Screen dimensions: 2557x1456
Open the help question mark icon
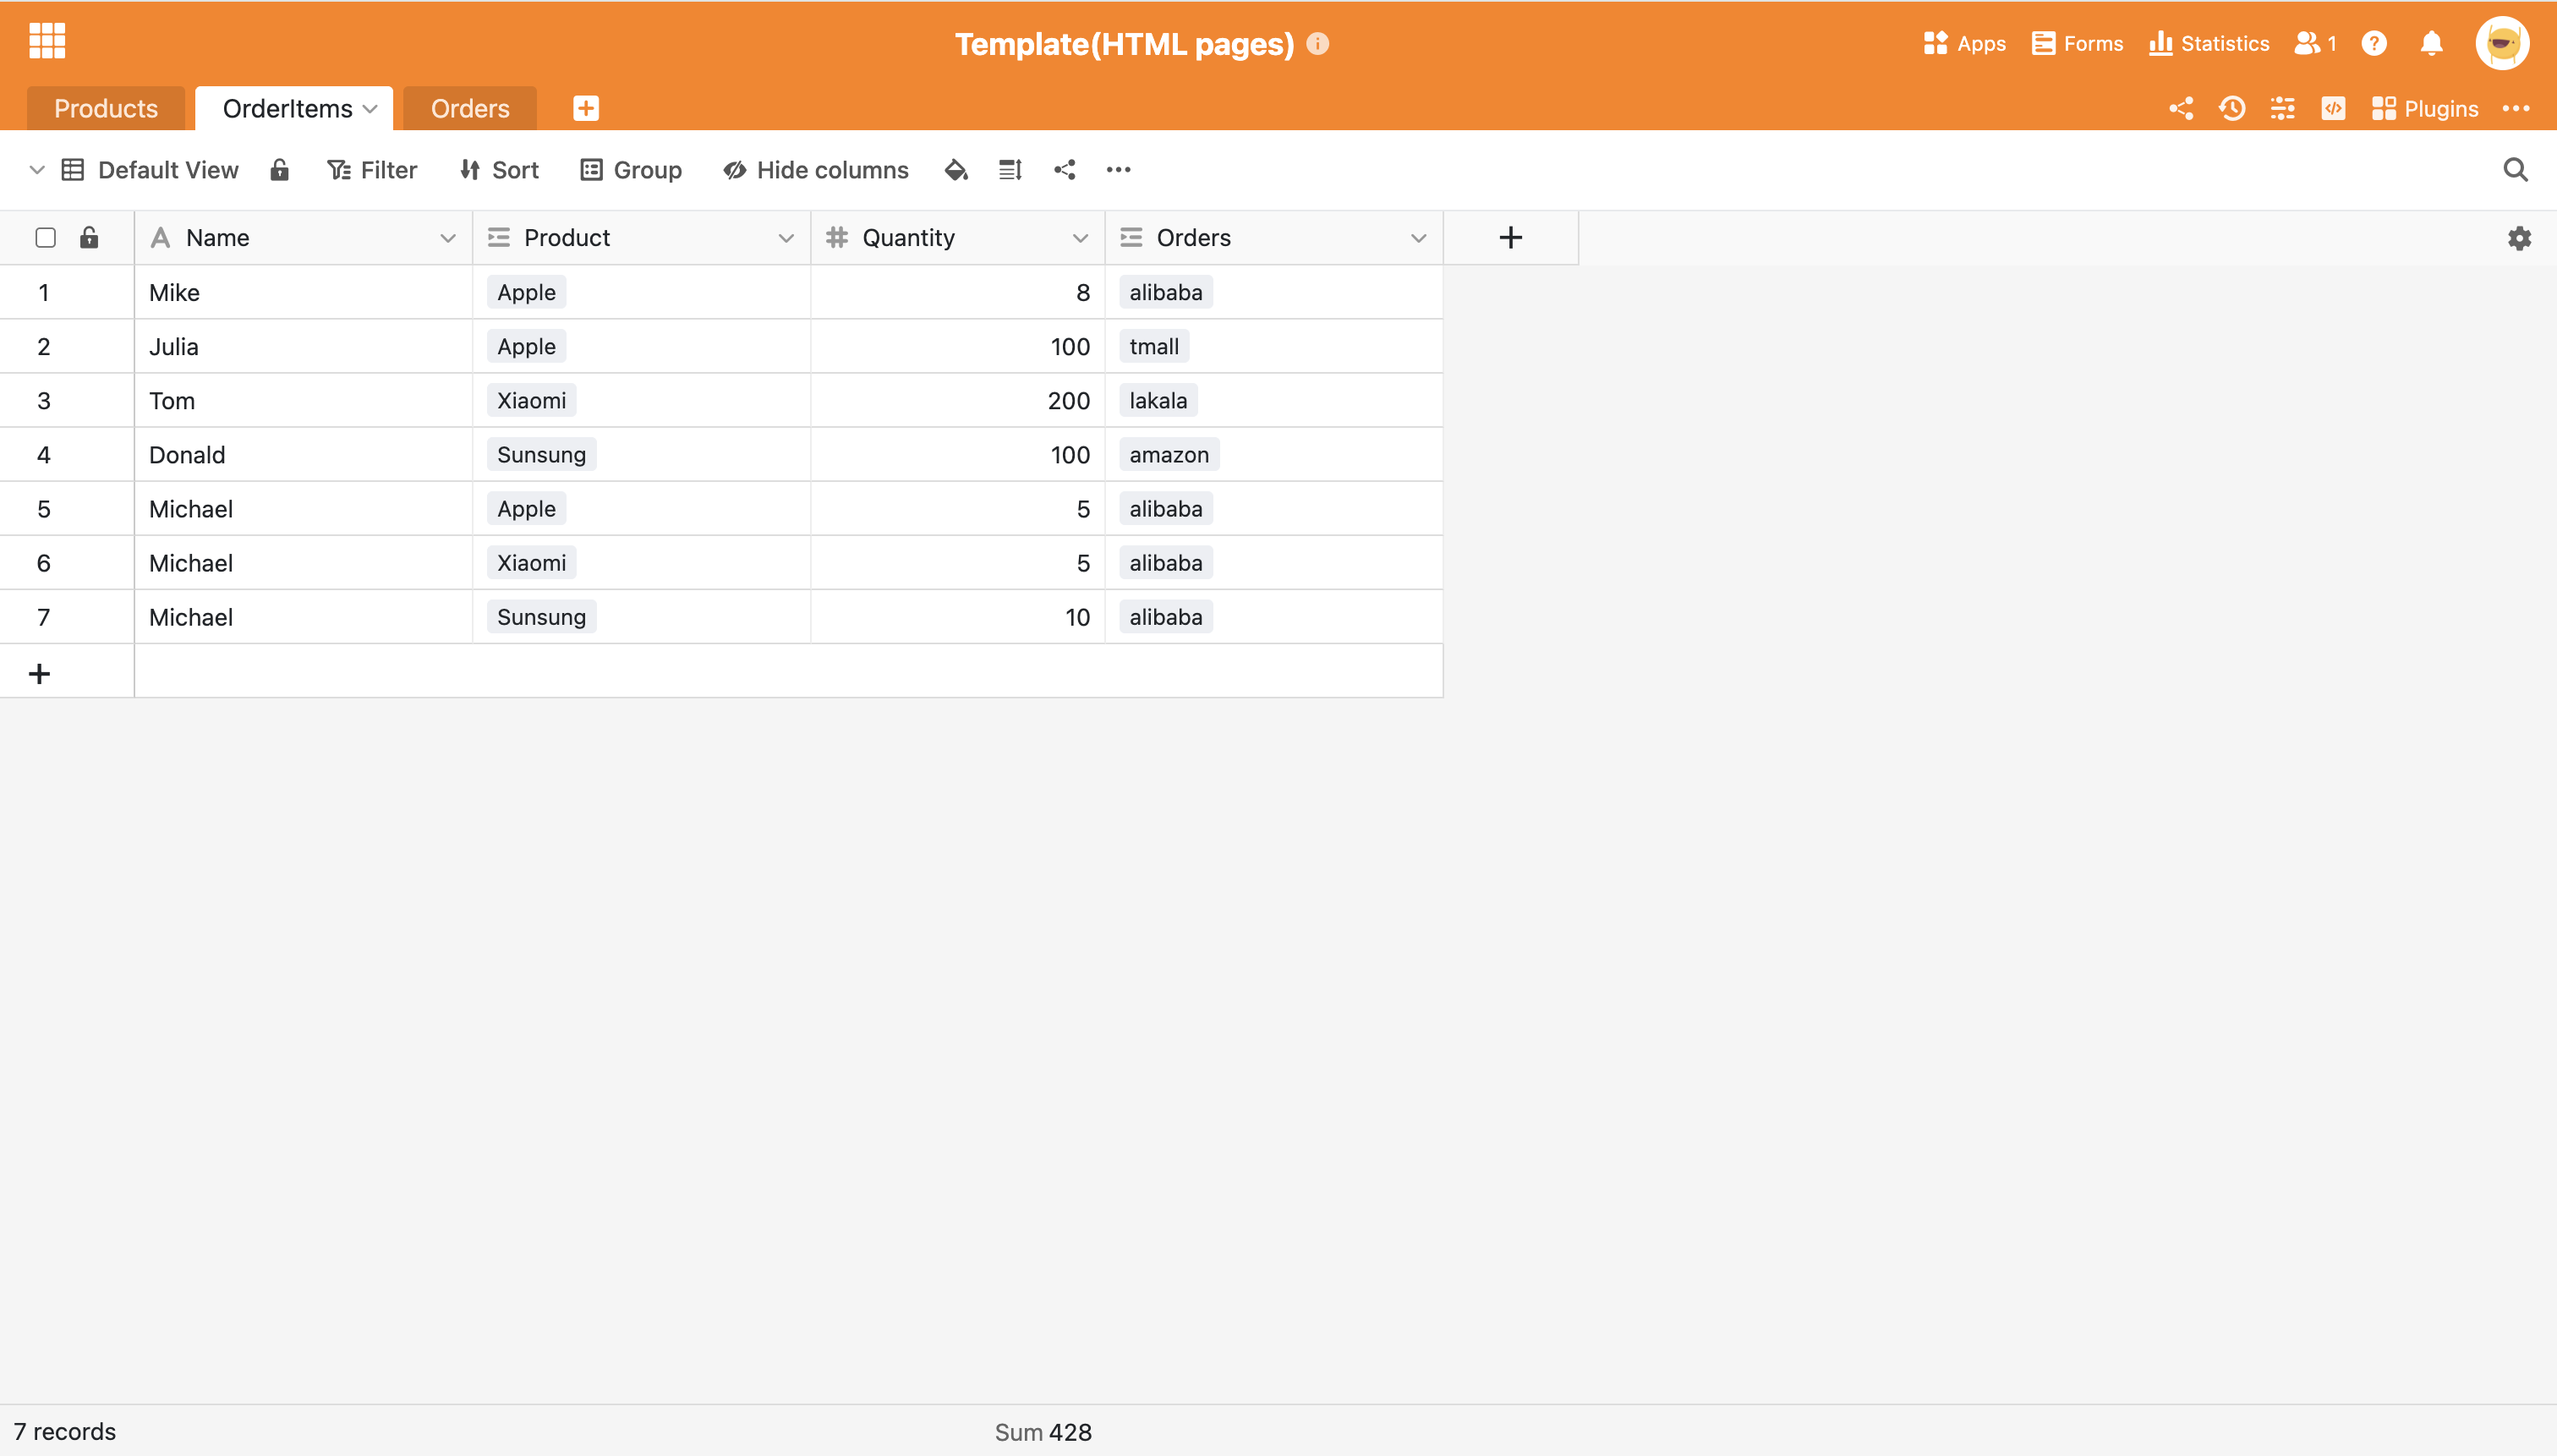2374,44
